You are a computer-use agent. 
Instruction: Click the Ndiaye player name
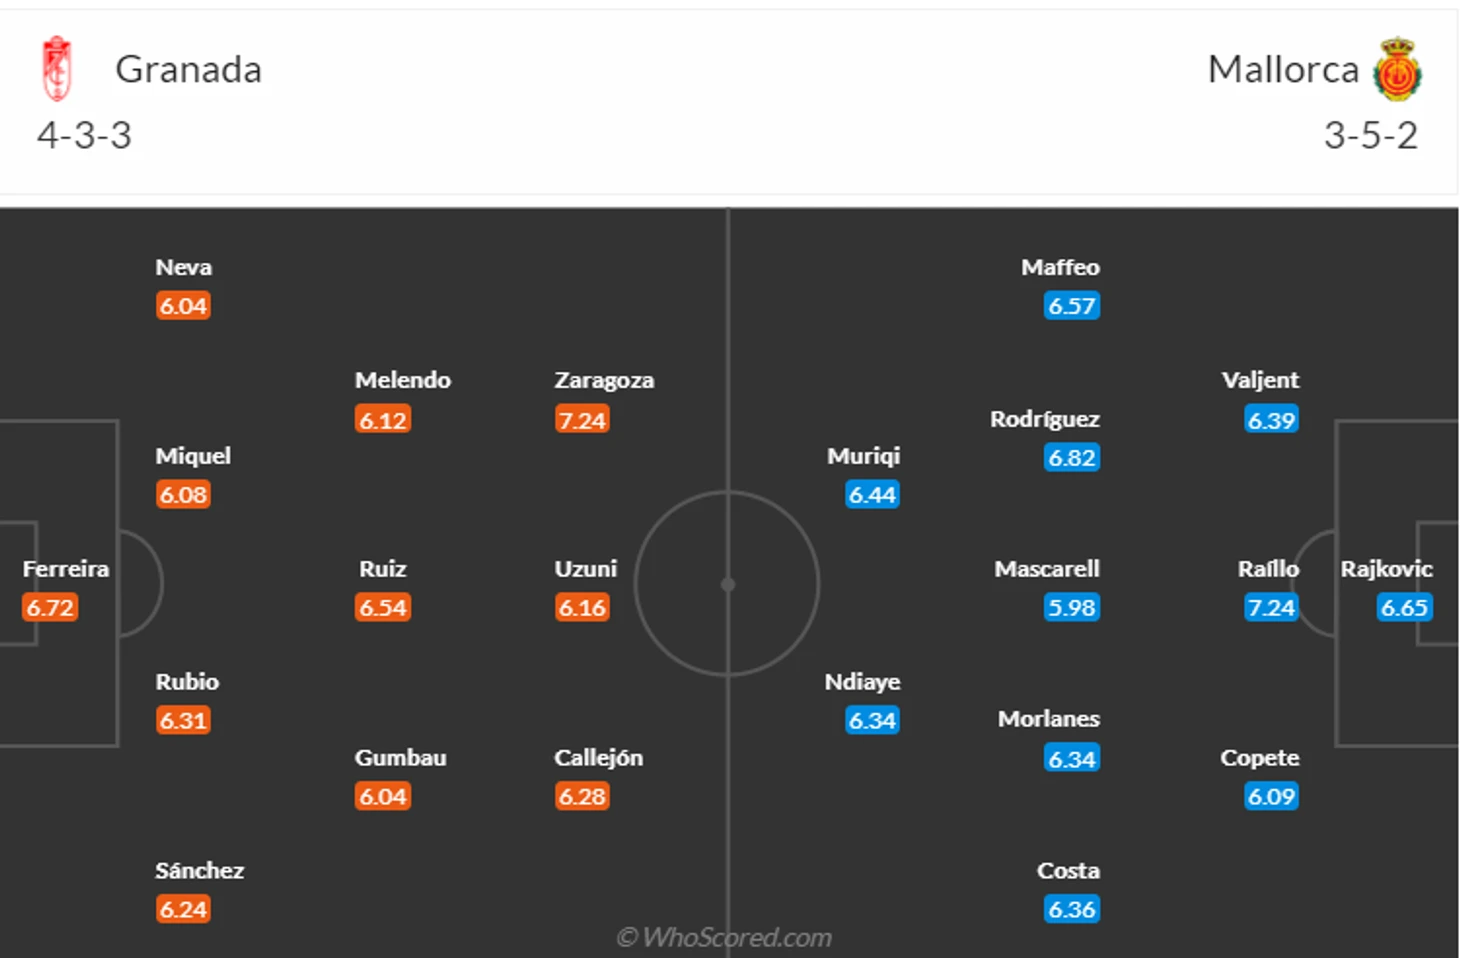(x=862, y=682)
